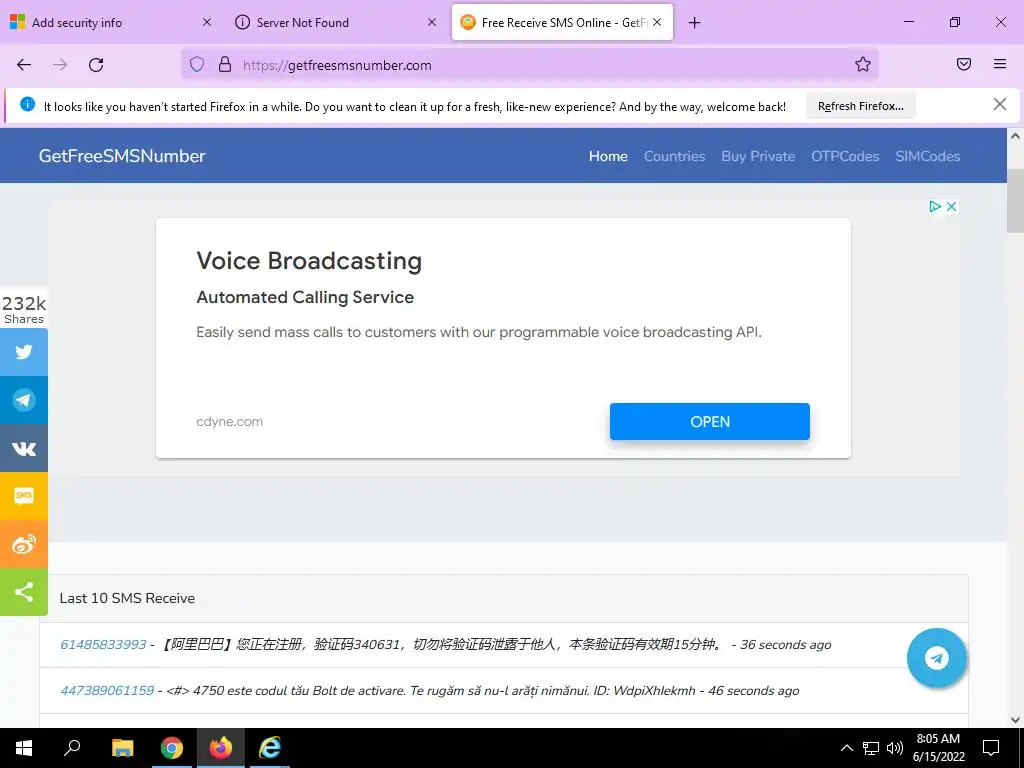Close the ad with the X icon
The image size is (1024, 768).
click(x=952, y=206)
